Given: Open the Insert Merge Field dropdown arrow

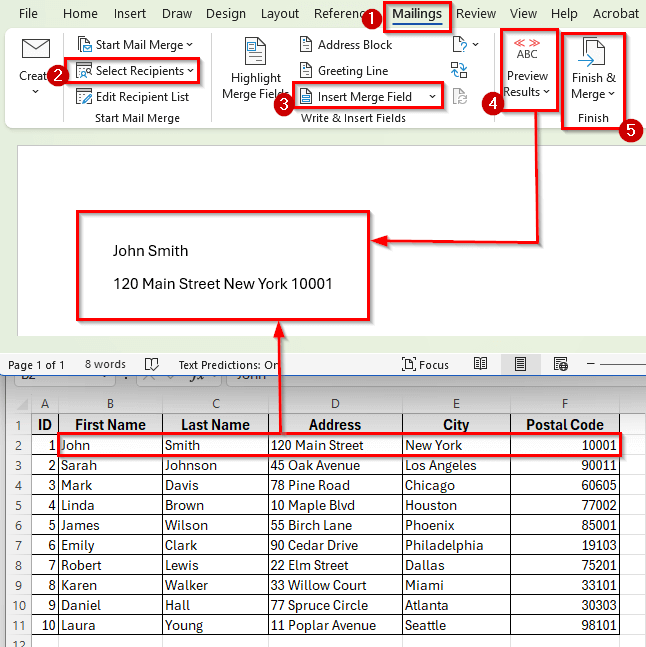Looking at the screenshot, I should pos(432,97).
